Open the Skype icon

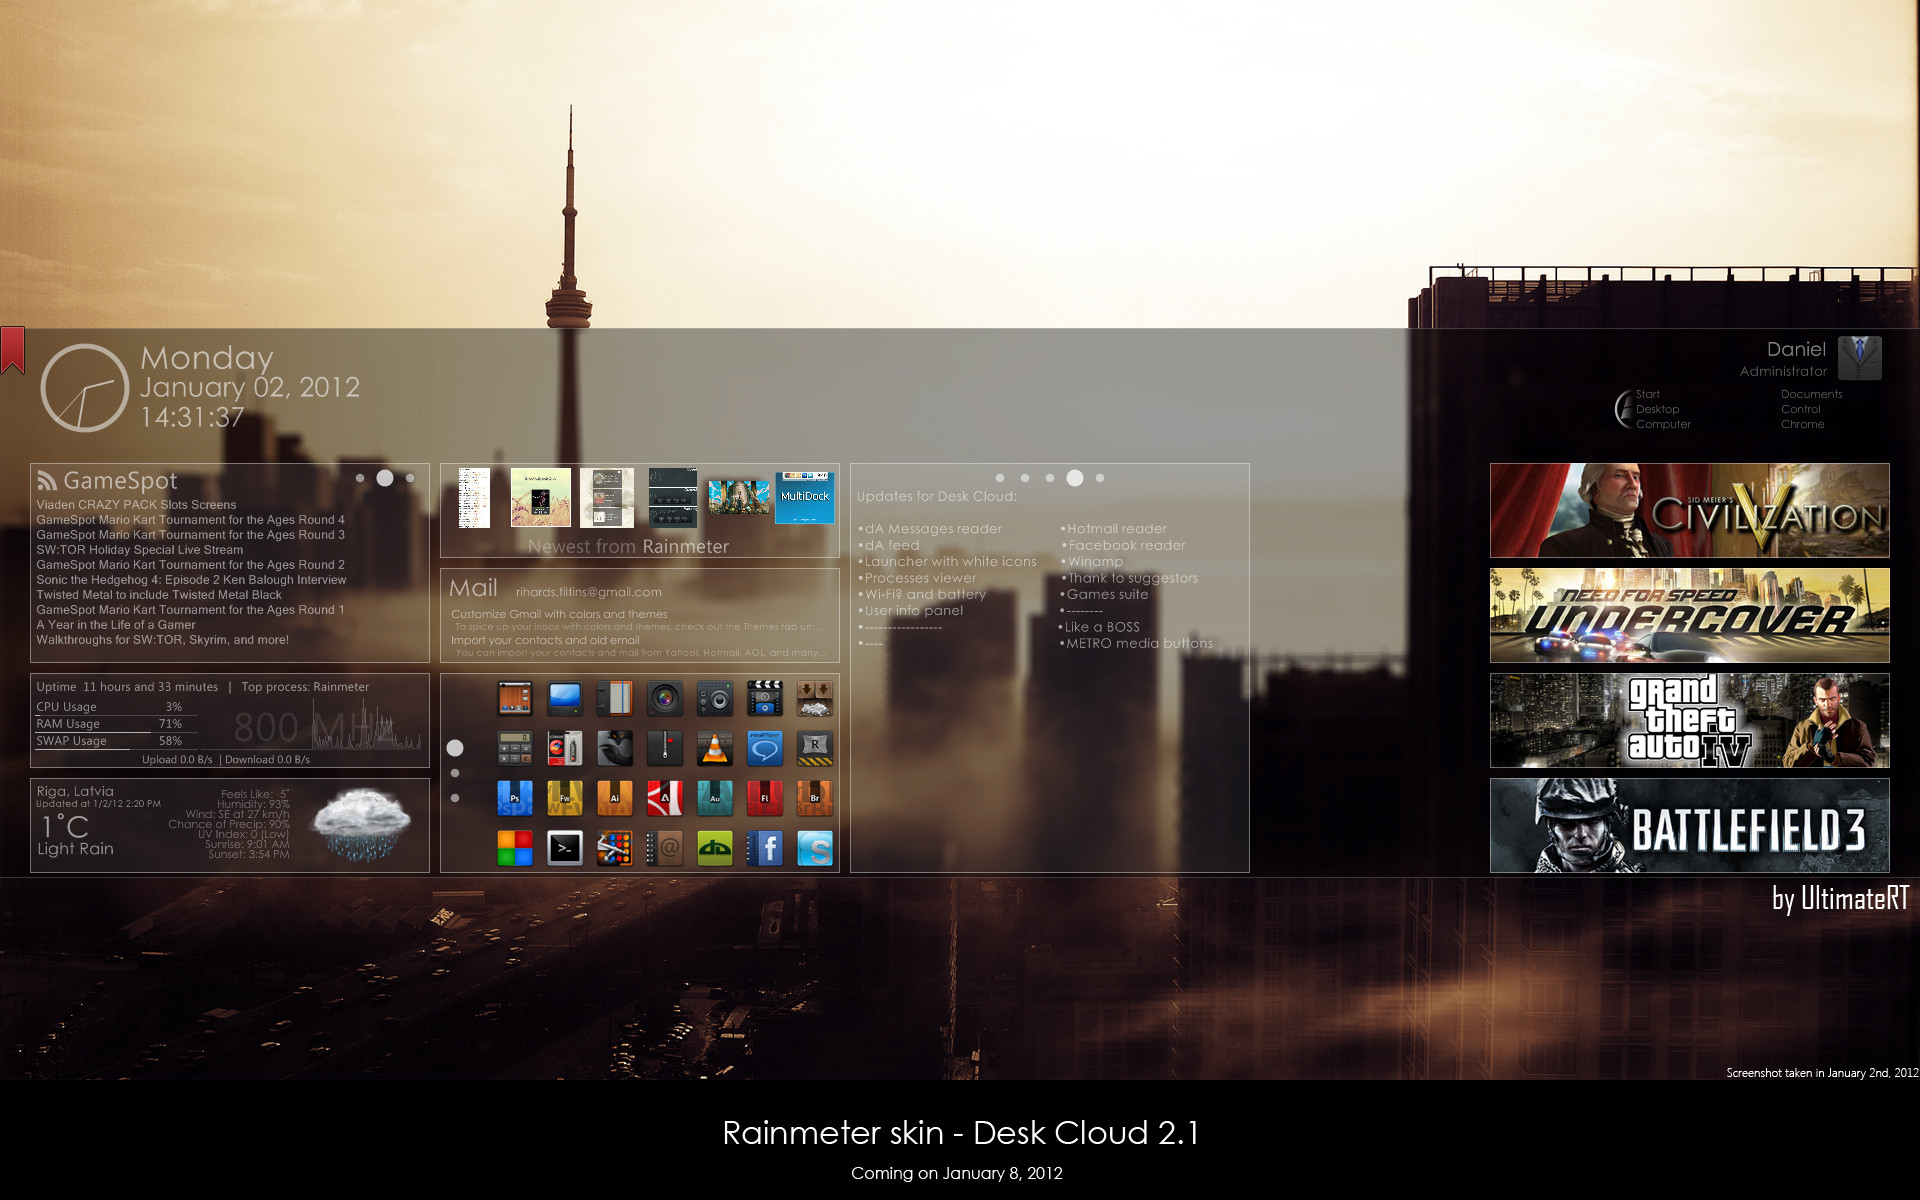(x=815, y=848)
